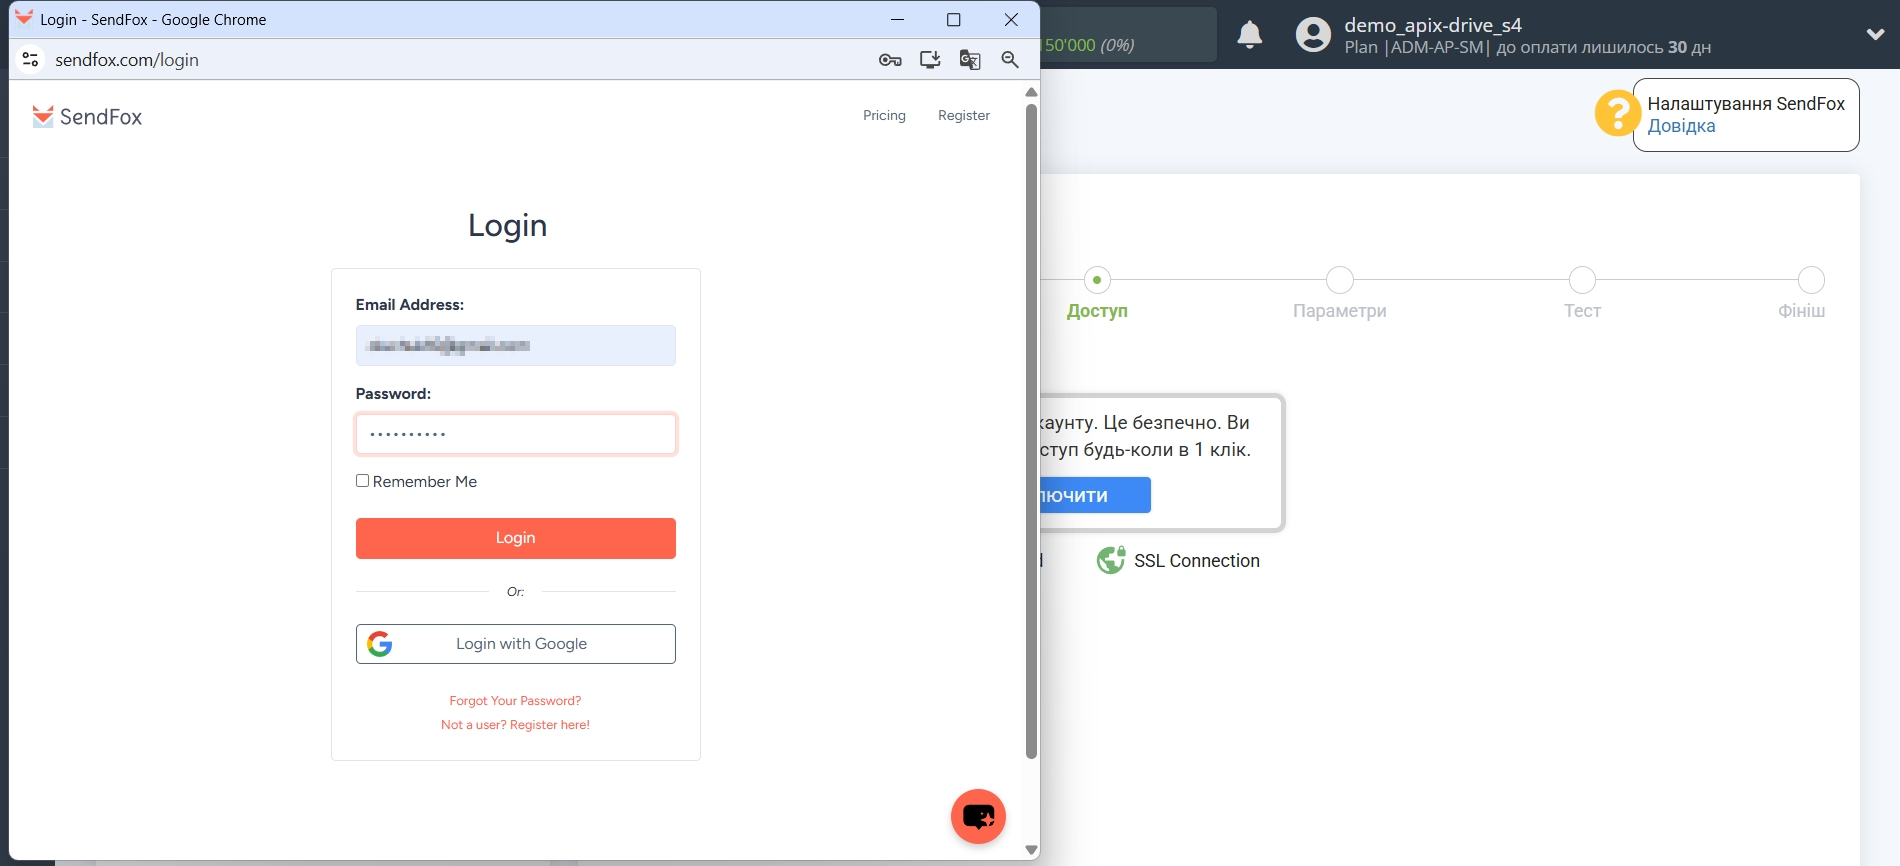Open the Довідка help link
This screenshot has width=1900, height=866.
coord(1681,126)
